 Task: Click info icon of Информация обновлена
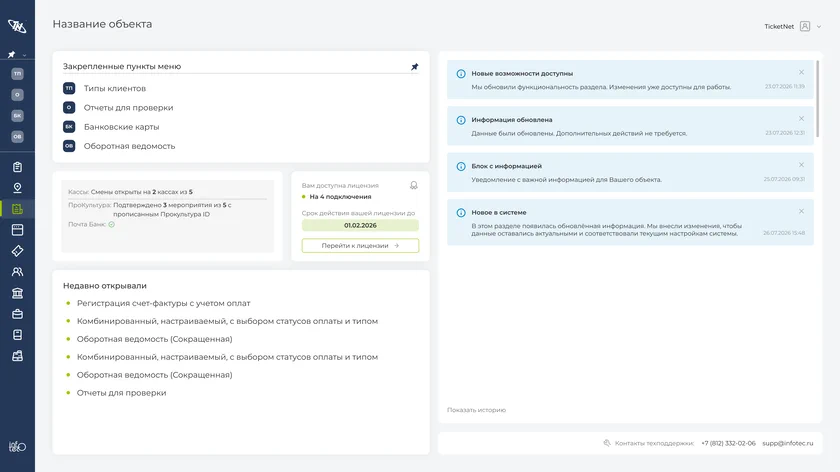[461, 120]
